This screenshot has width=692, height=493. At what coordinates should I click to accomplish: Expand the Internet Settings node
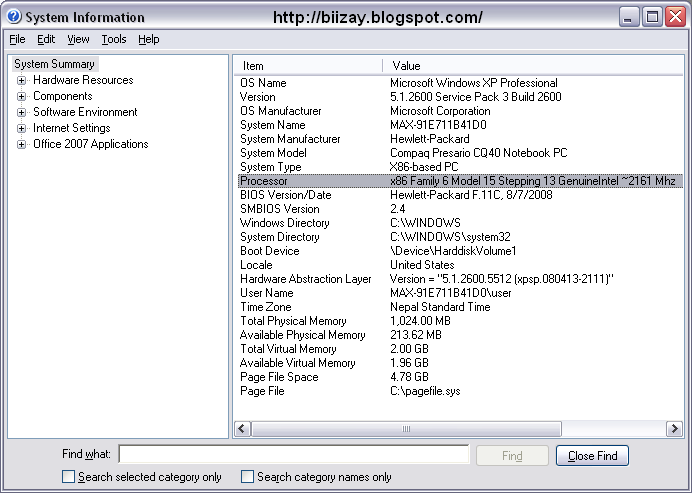click(21, 128)
